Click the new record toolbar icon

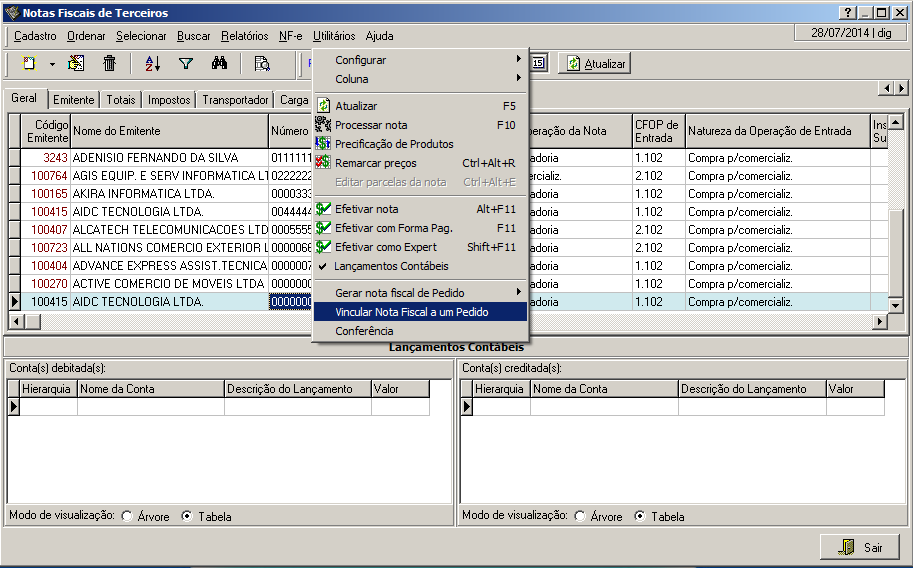point(30,64)
